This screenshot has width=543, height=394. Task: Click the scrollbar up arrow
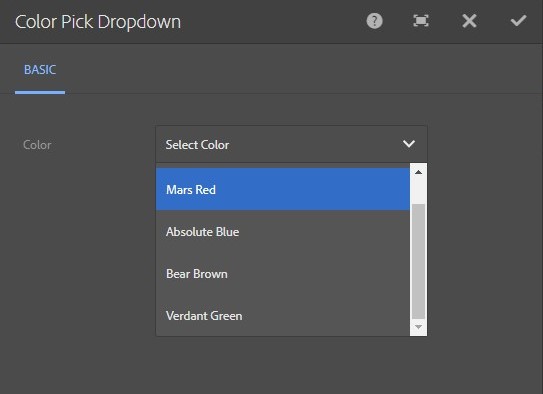pyautogui.click(x=418, y=172)
